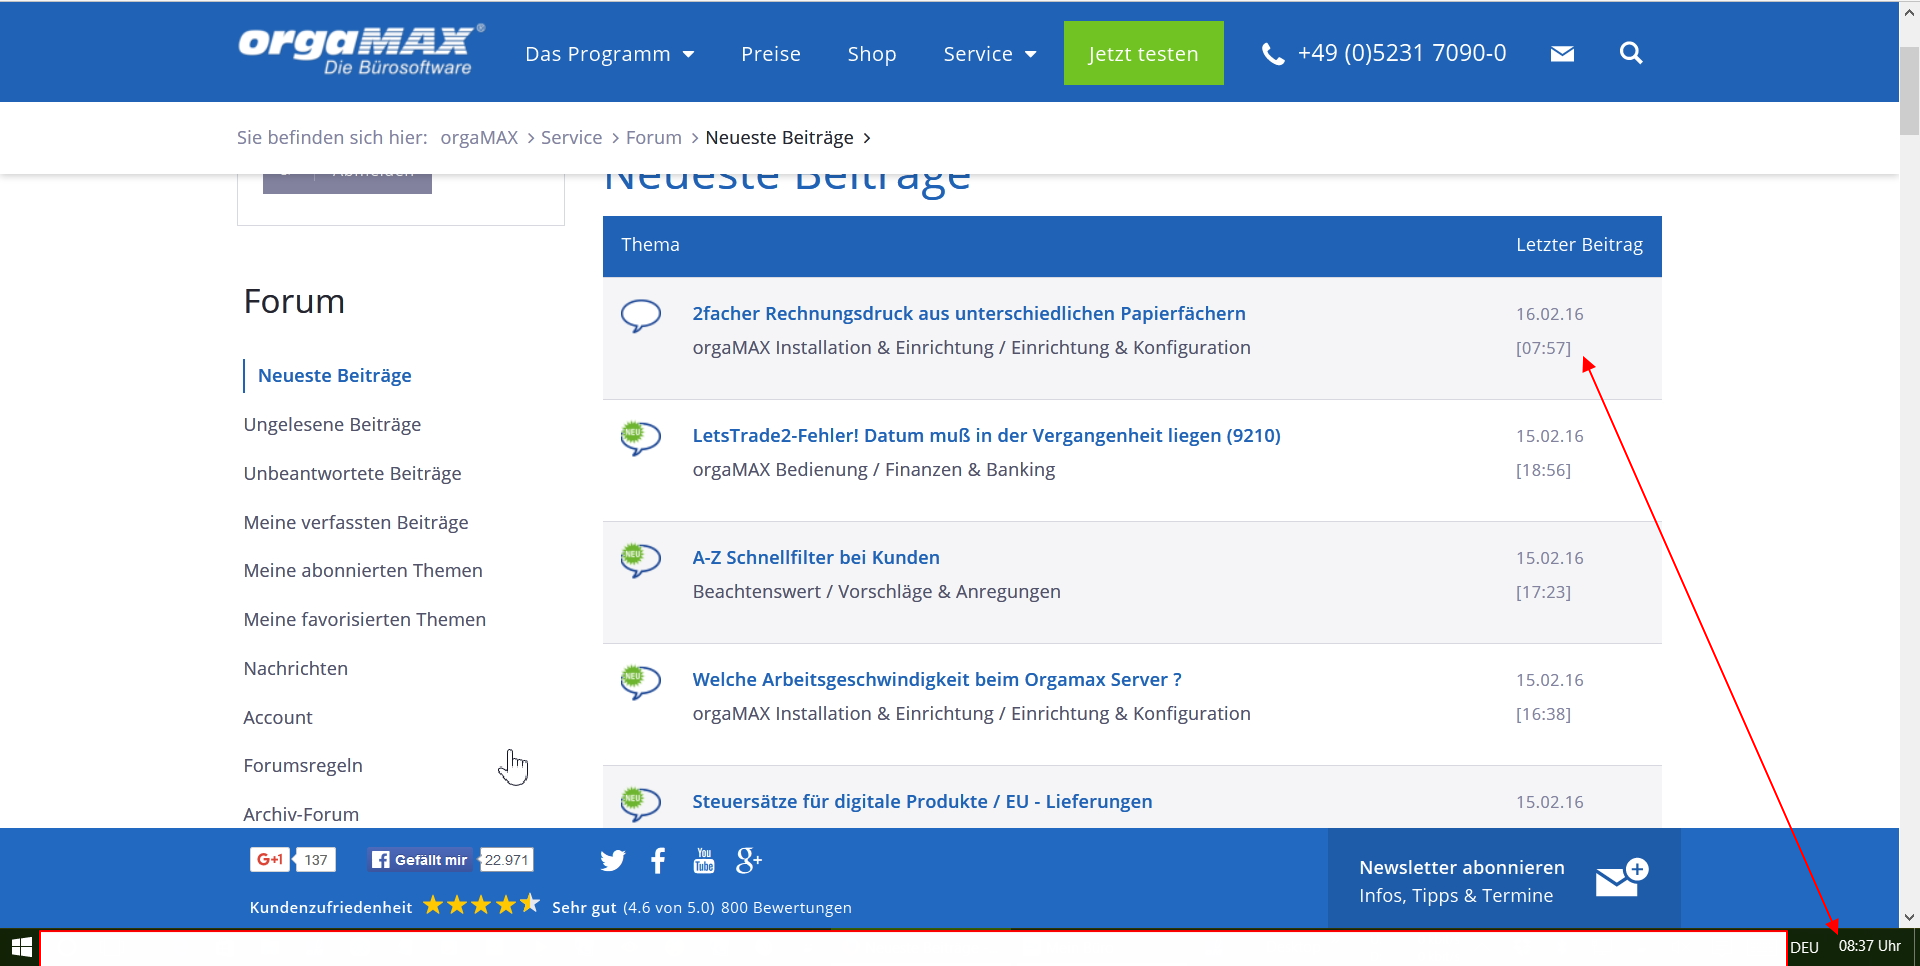The height and width of the screenshot is (966, 1920).
Task: Click the DEU language indicator in taskbar
Action: [x=1804, y=947]
